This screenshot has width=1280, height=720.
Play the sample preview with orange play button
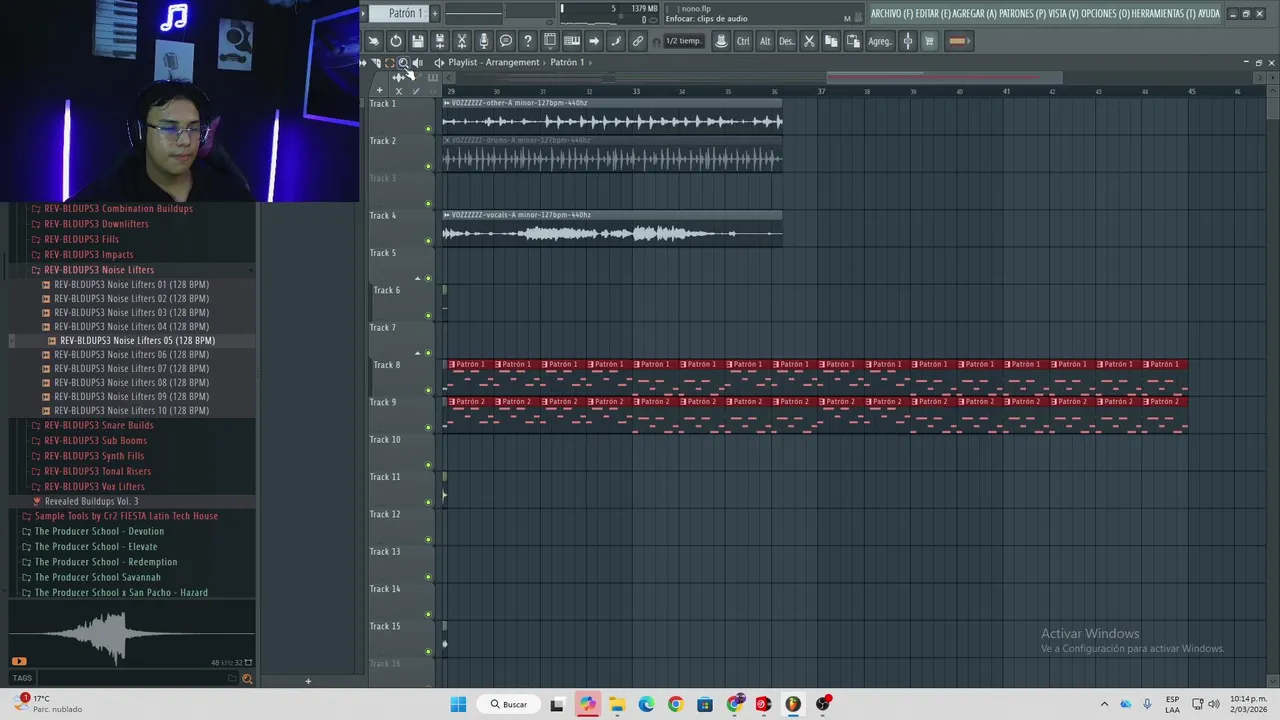(19, 661)
